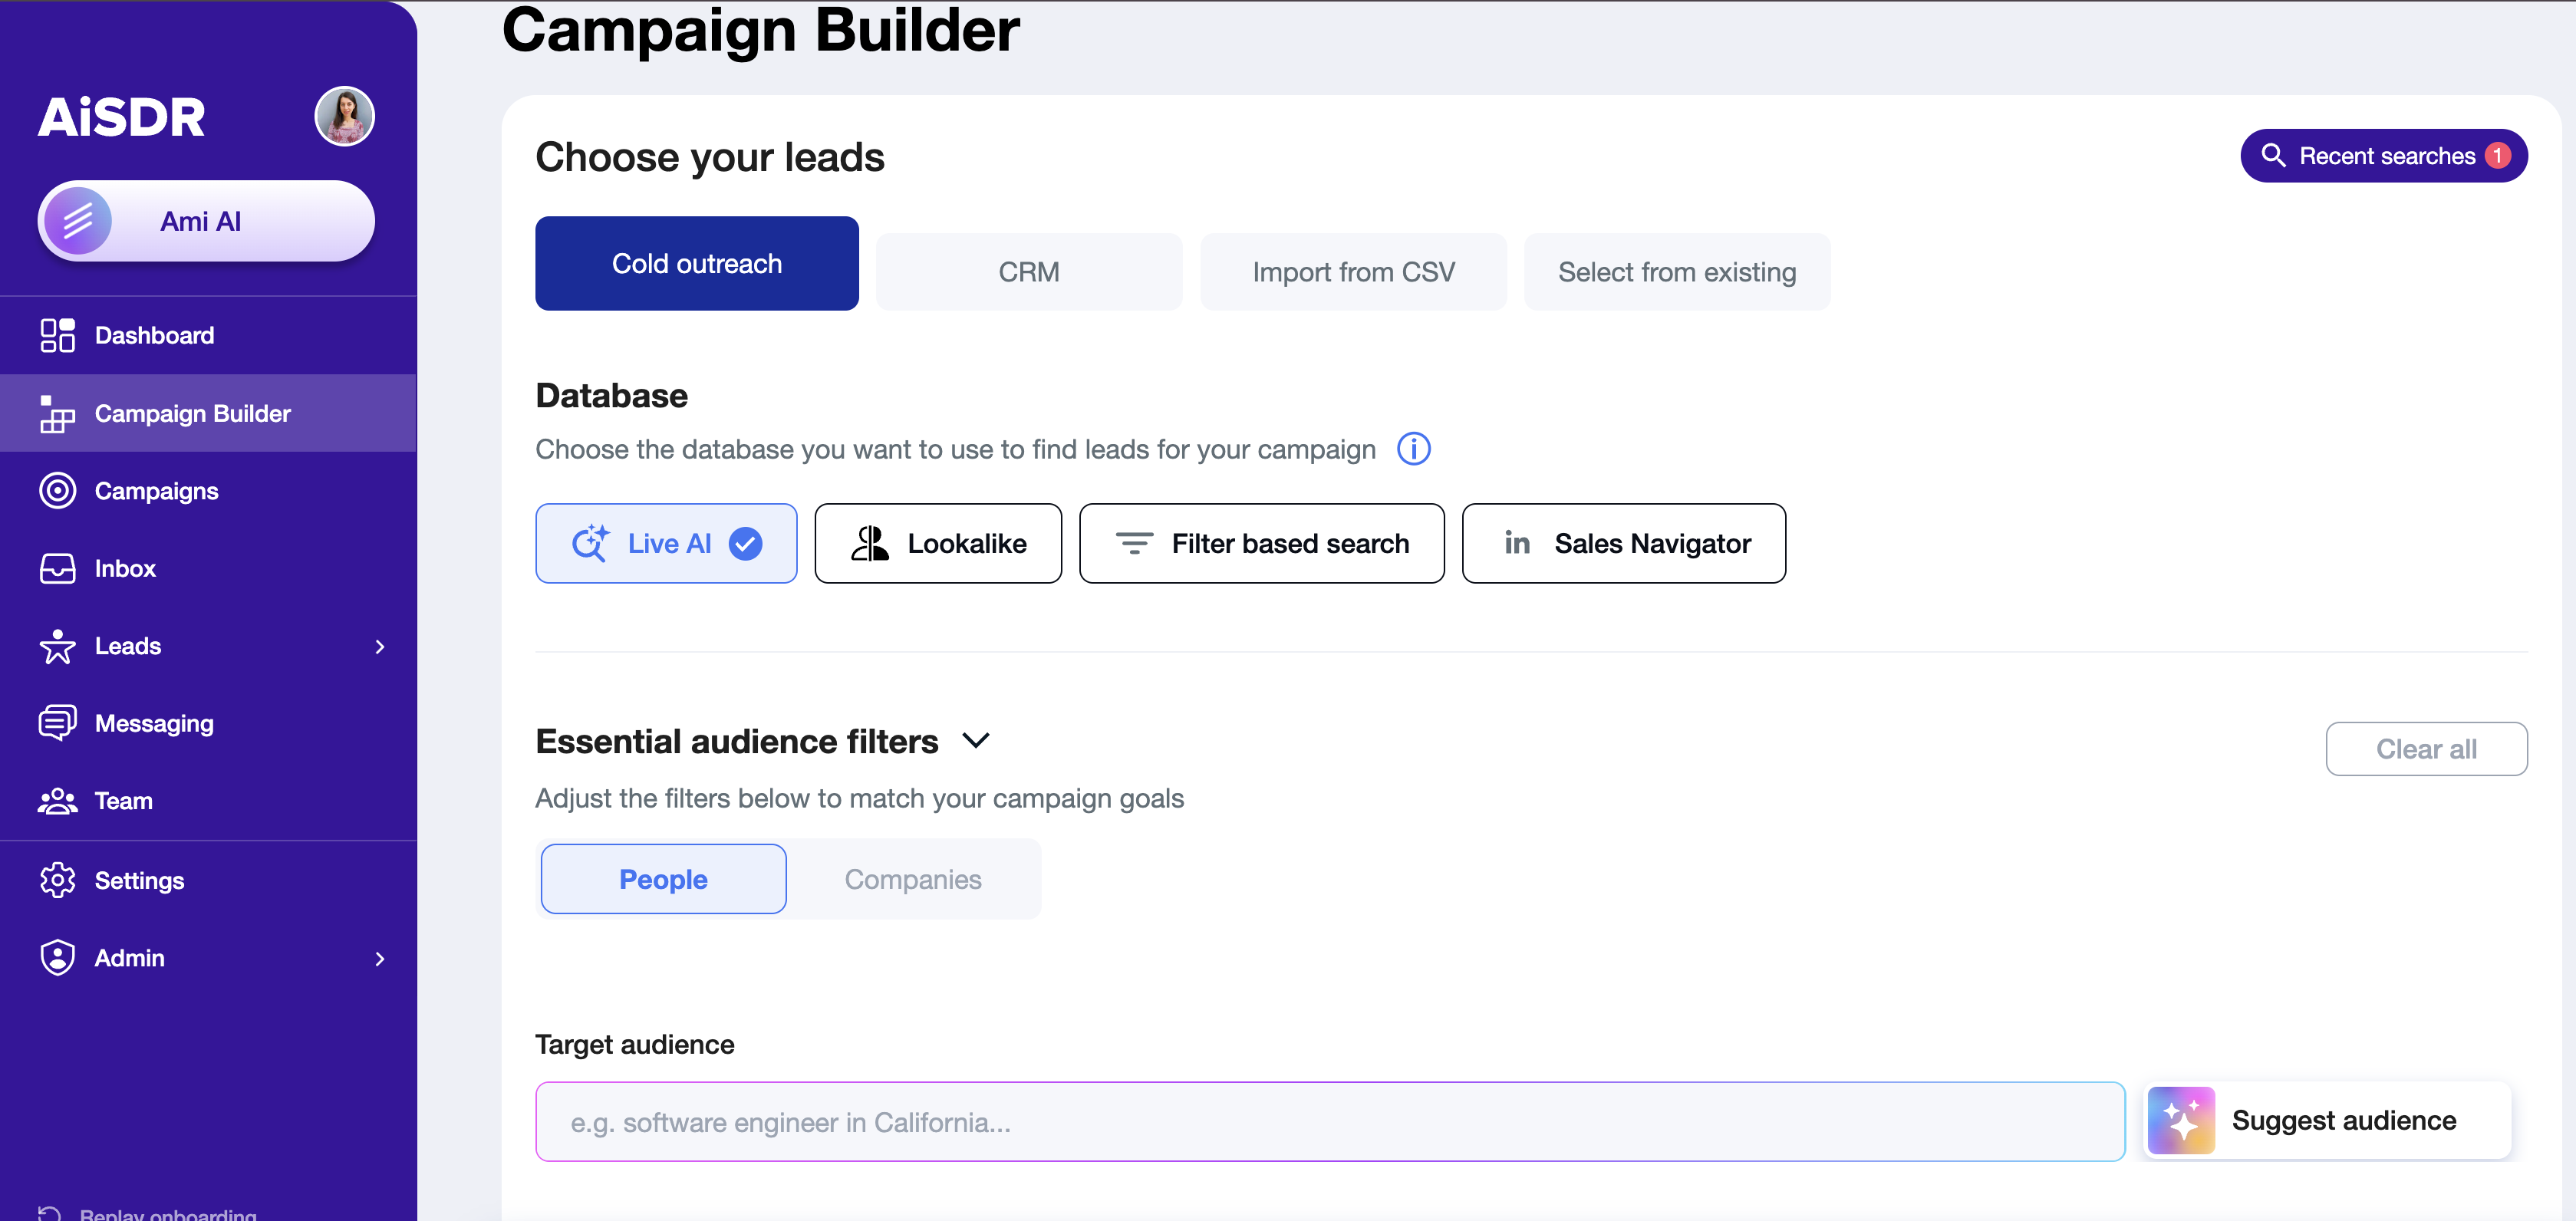The height and width of the screenshot is (1221, 2576).
Task: Select the Cold outreach tab
Action: click(x=697, y=263)
